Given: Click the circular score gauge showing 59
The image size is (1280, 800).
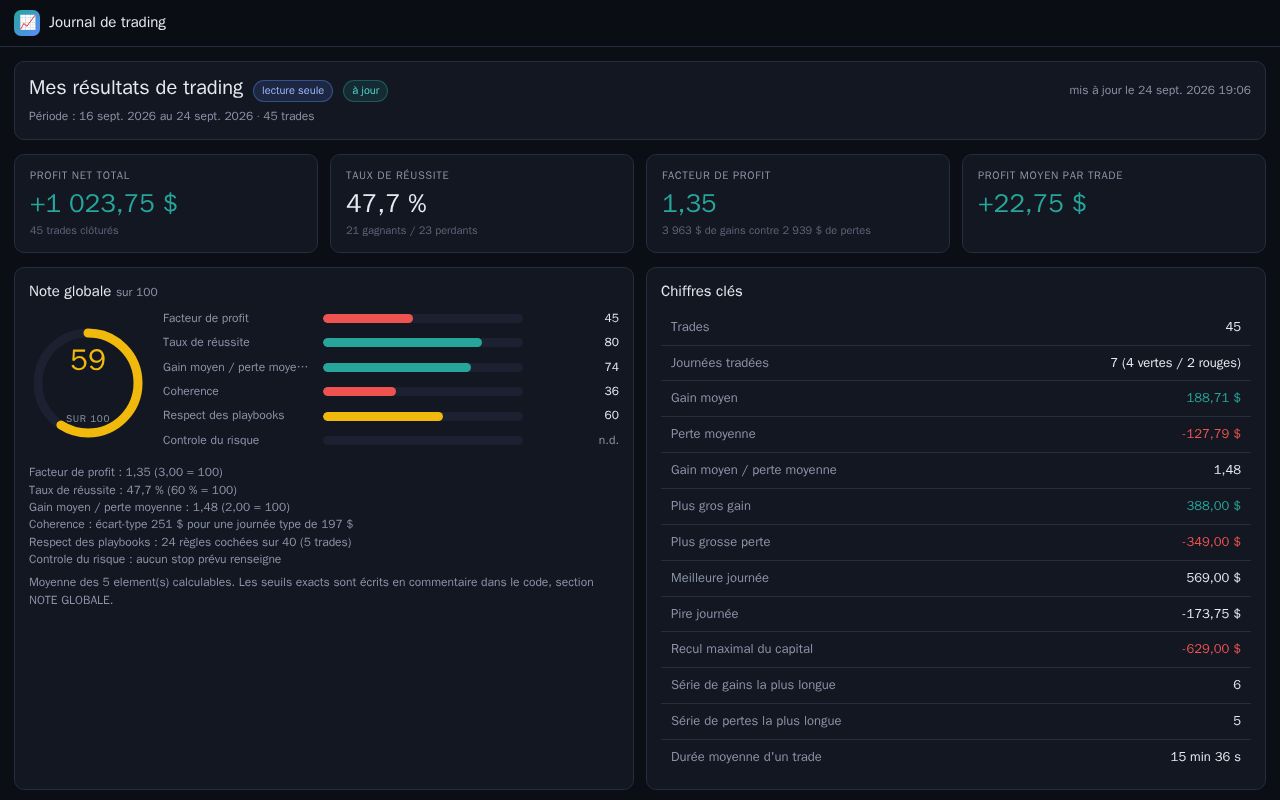Looking at the screenshot, I should [x=88, y=383].
